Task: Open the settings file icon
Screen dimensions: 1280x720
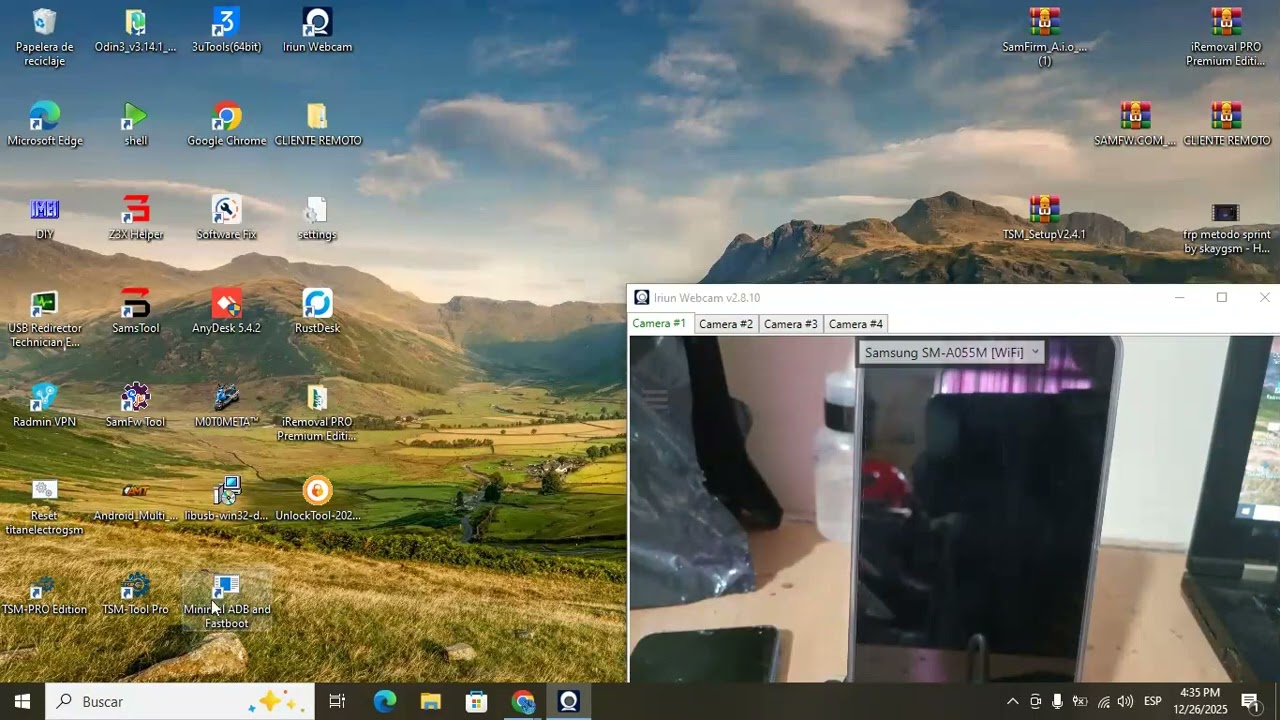Action: pyautogui.click(x=317, y=218)
